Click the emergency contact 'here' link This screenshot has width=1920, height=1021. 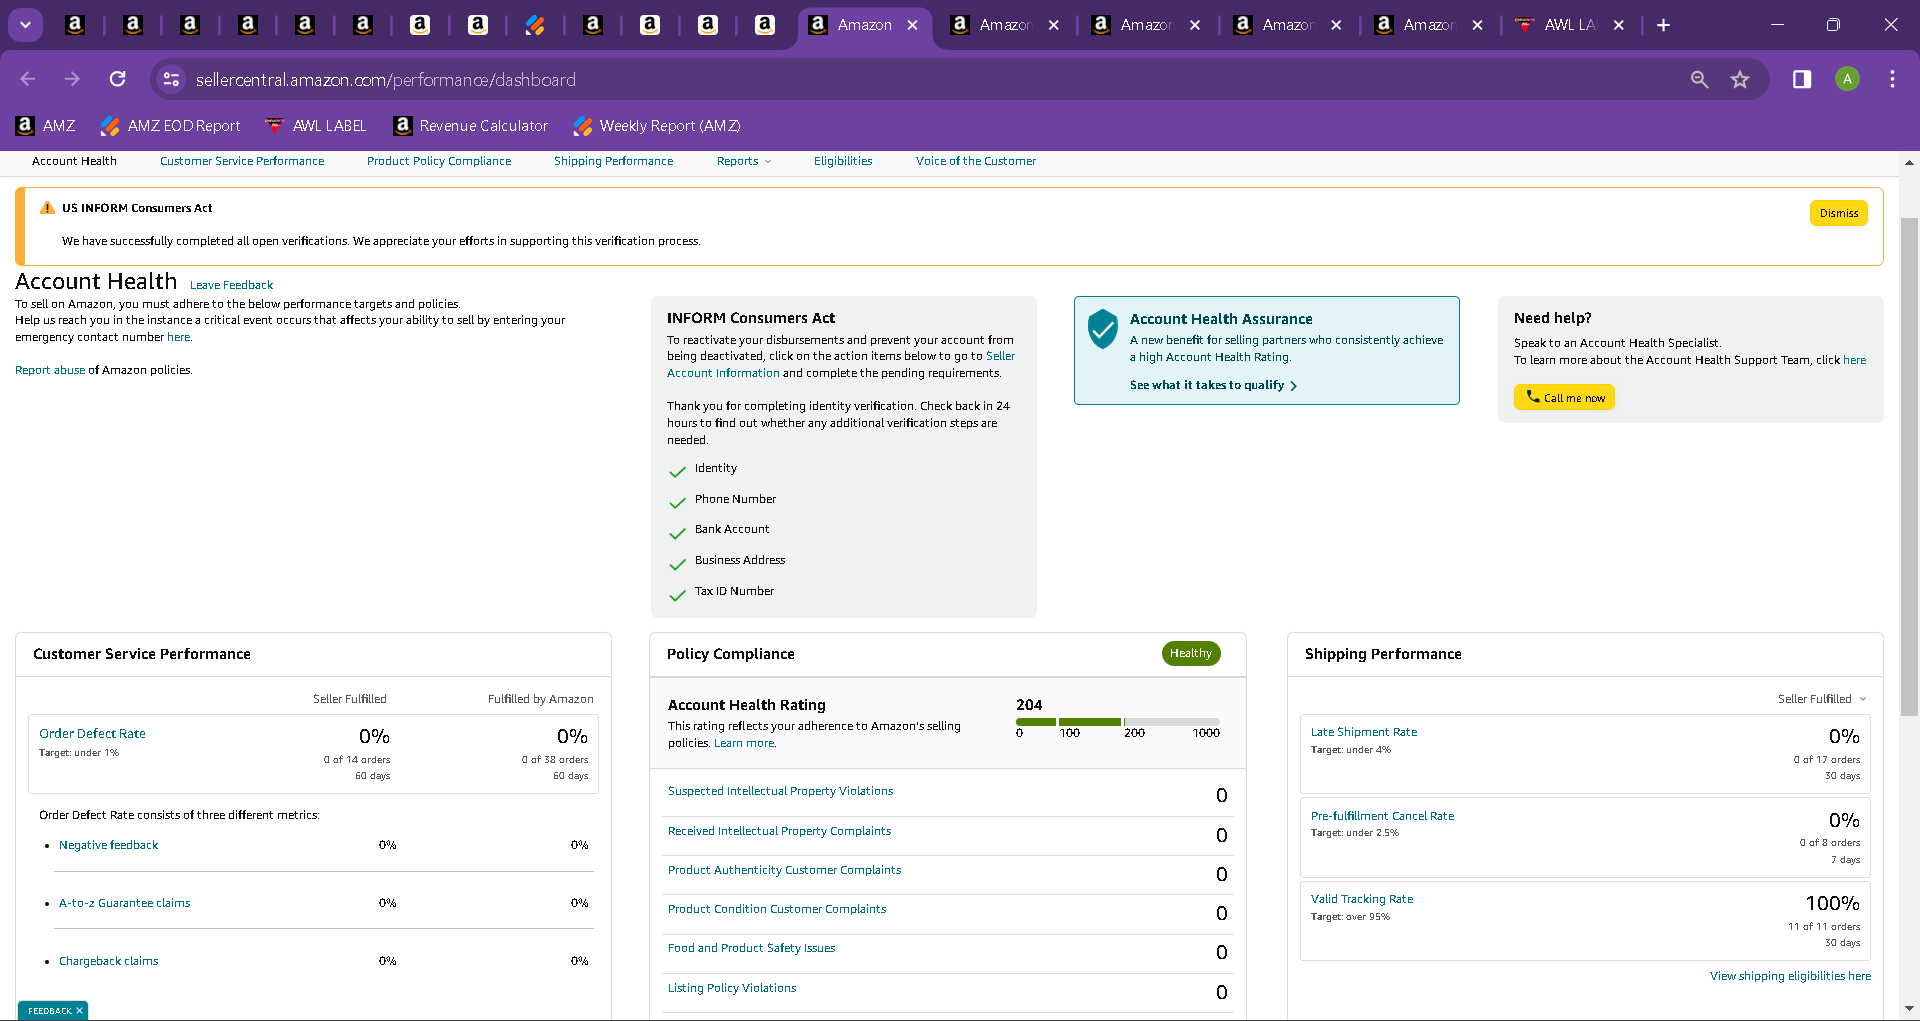point(178,337)
